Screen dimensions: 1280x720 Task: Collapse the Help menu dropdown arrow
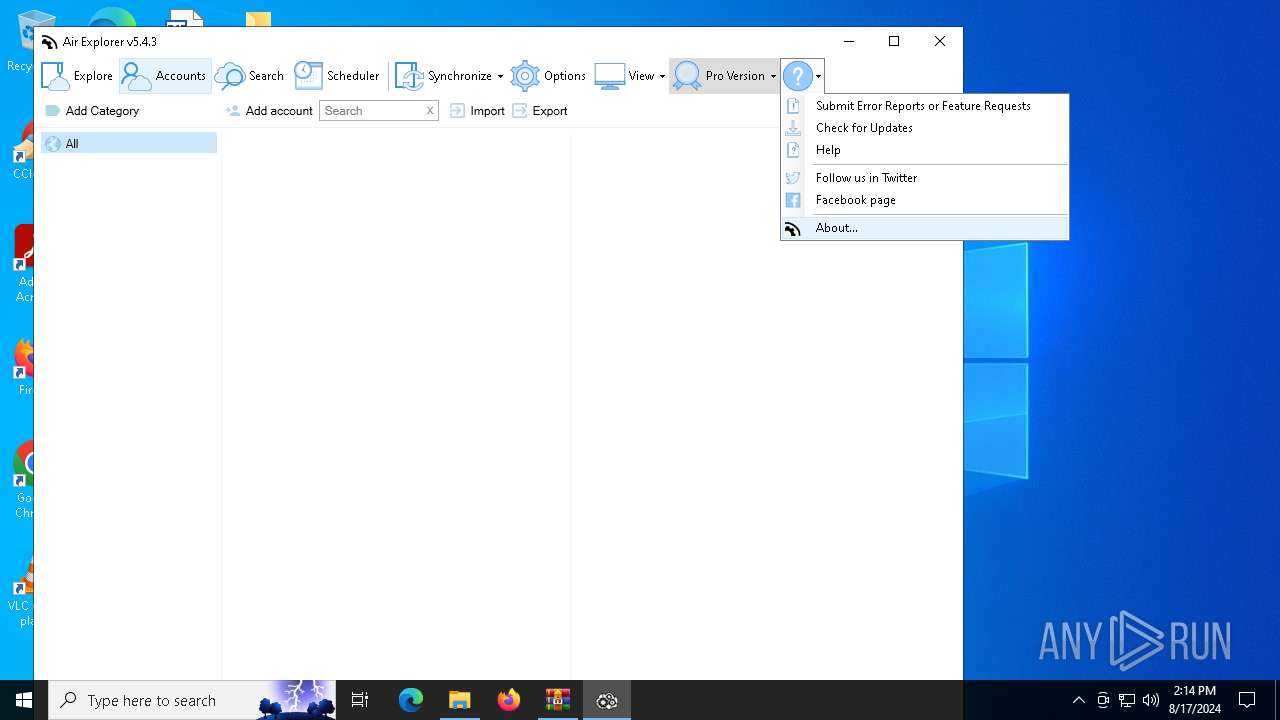[818, 76]
